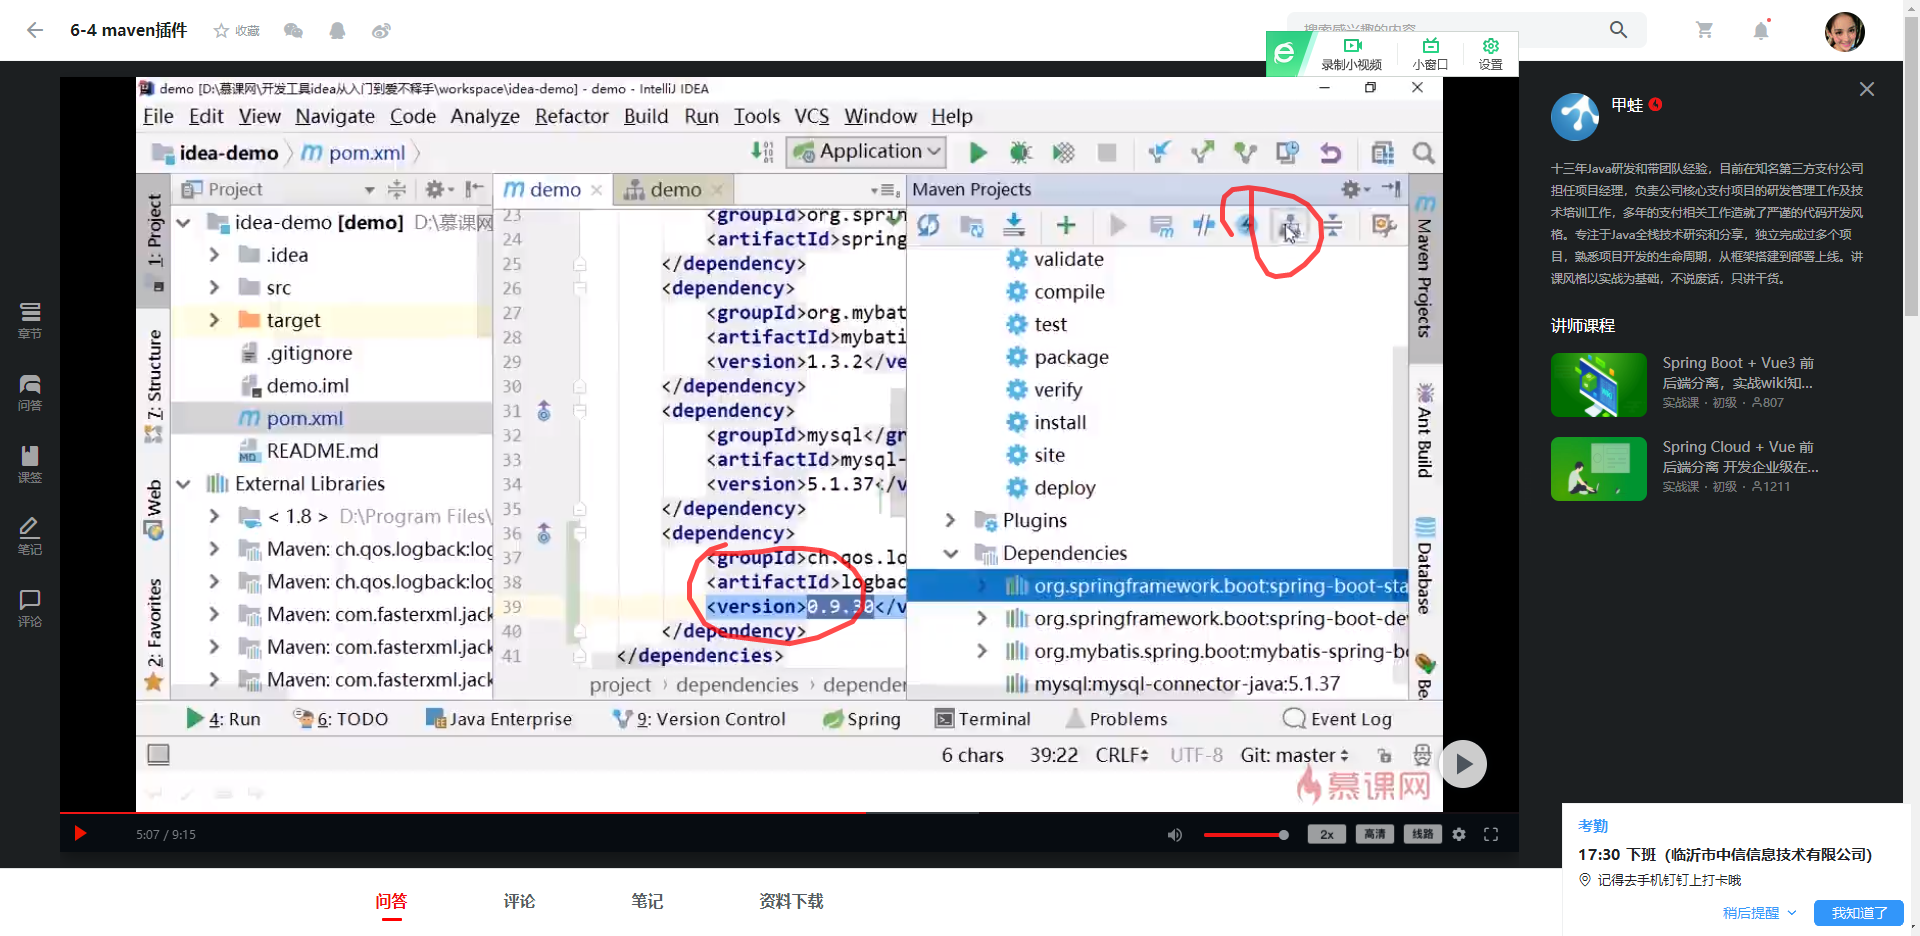Play the video with center play button
Image resolution: width=1920 pixels, height=936 pixels.
click(1463, 764)
